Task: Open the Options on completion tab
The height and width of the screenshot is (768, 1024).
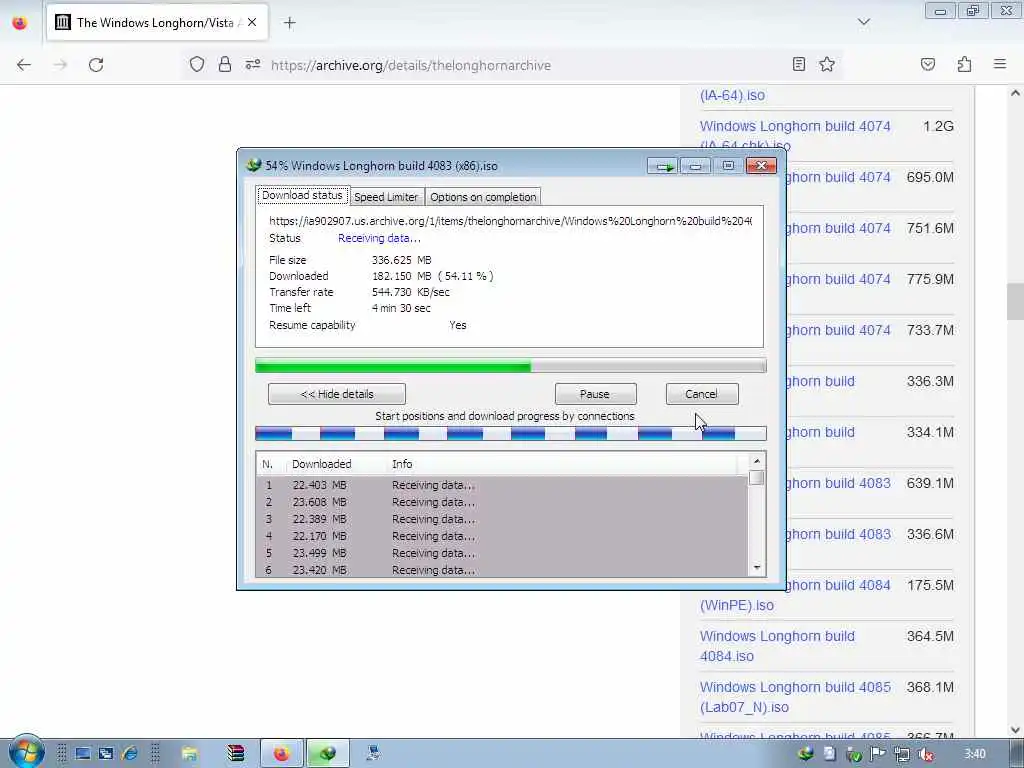Action: [x=483, y=197]
